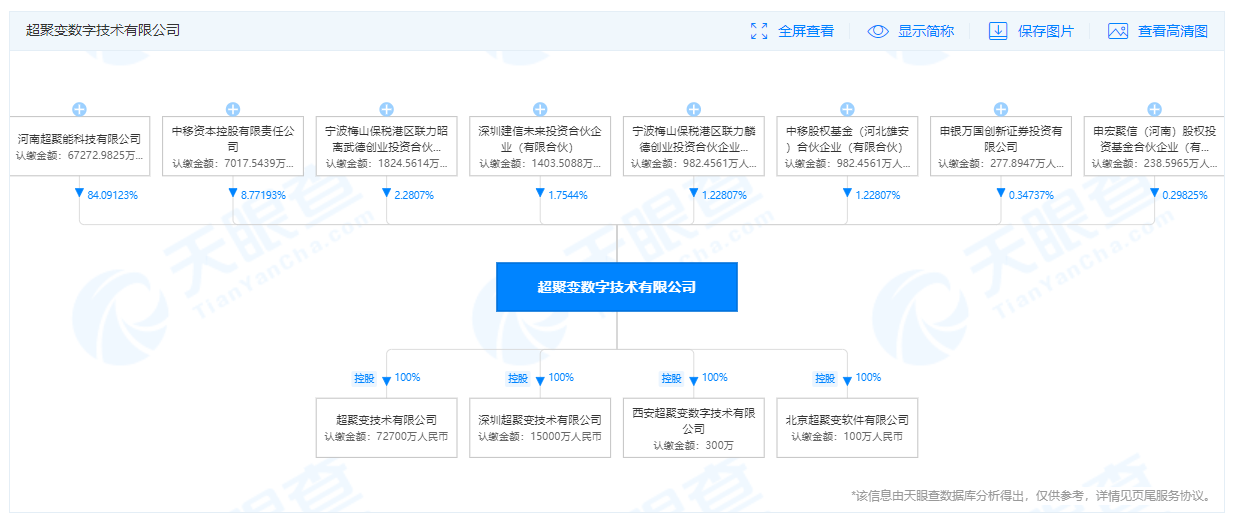Click 认缴金额 72700万人民币 text
The height and width of the screenshot is (524, 1238).
coord(386,436)
